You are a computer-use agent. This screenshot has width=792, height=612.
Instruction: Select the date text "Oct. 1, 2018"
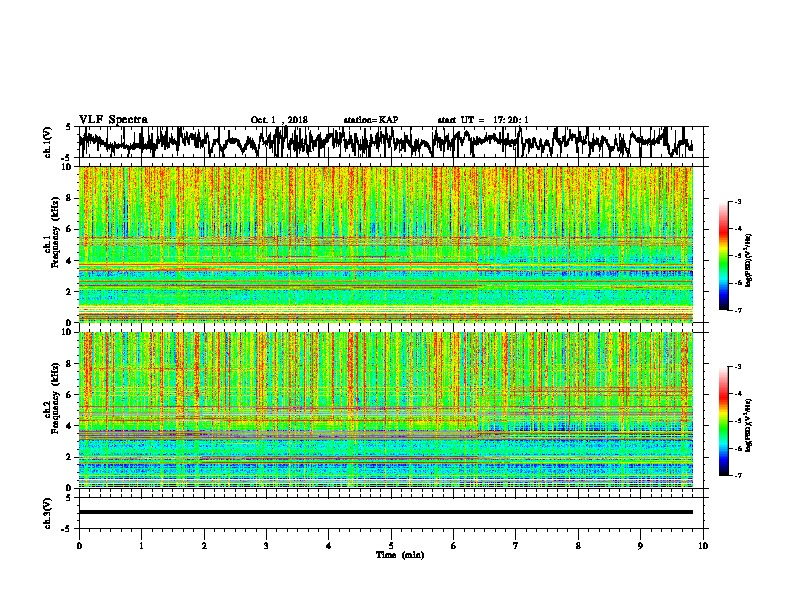click(x=279, y=120)
